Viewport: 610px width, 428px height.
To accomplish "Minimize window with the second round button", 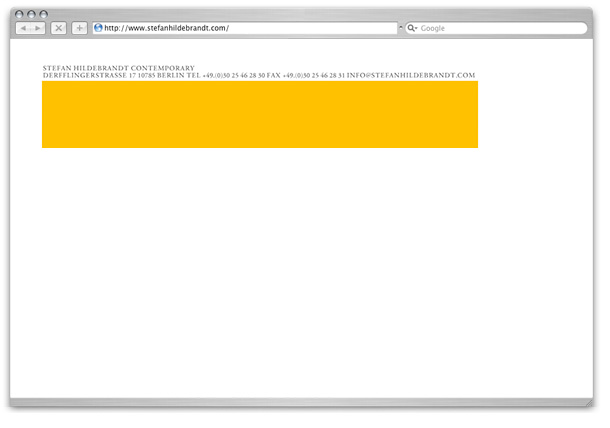I will 32,14.
